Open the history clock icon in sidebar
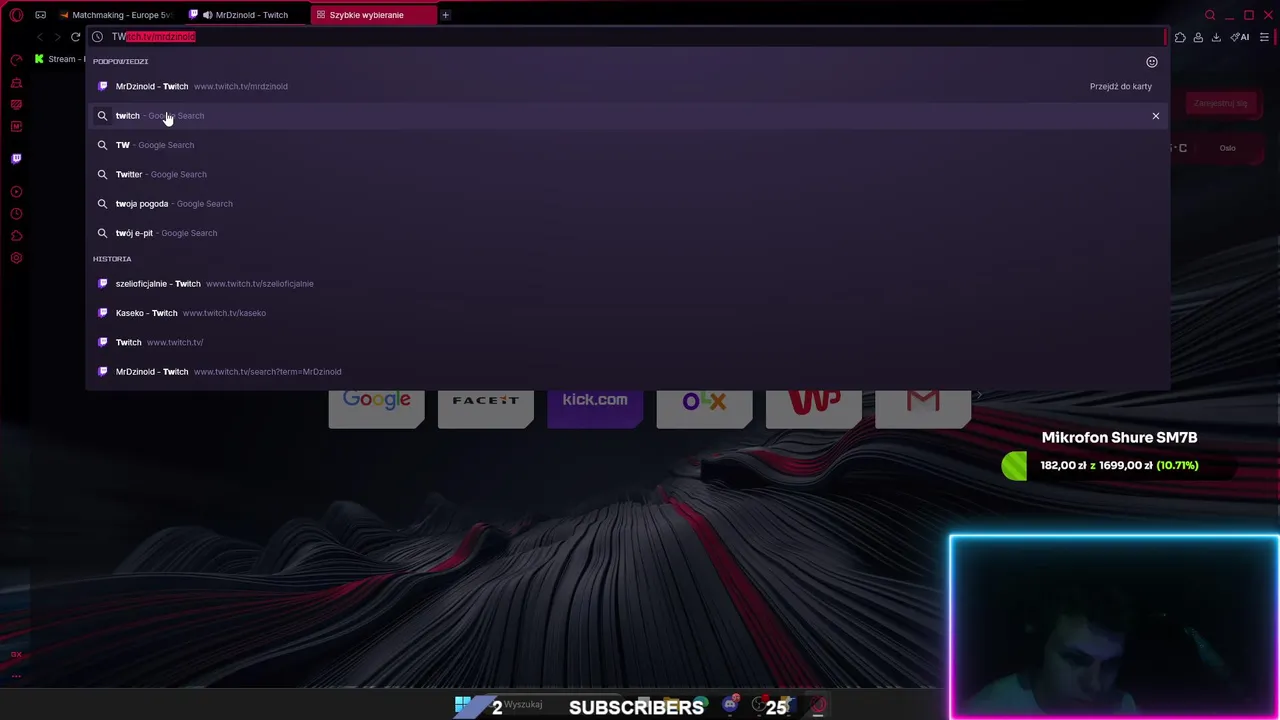This screenshot has width=1280, height=720. click(16, 214)
